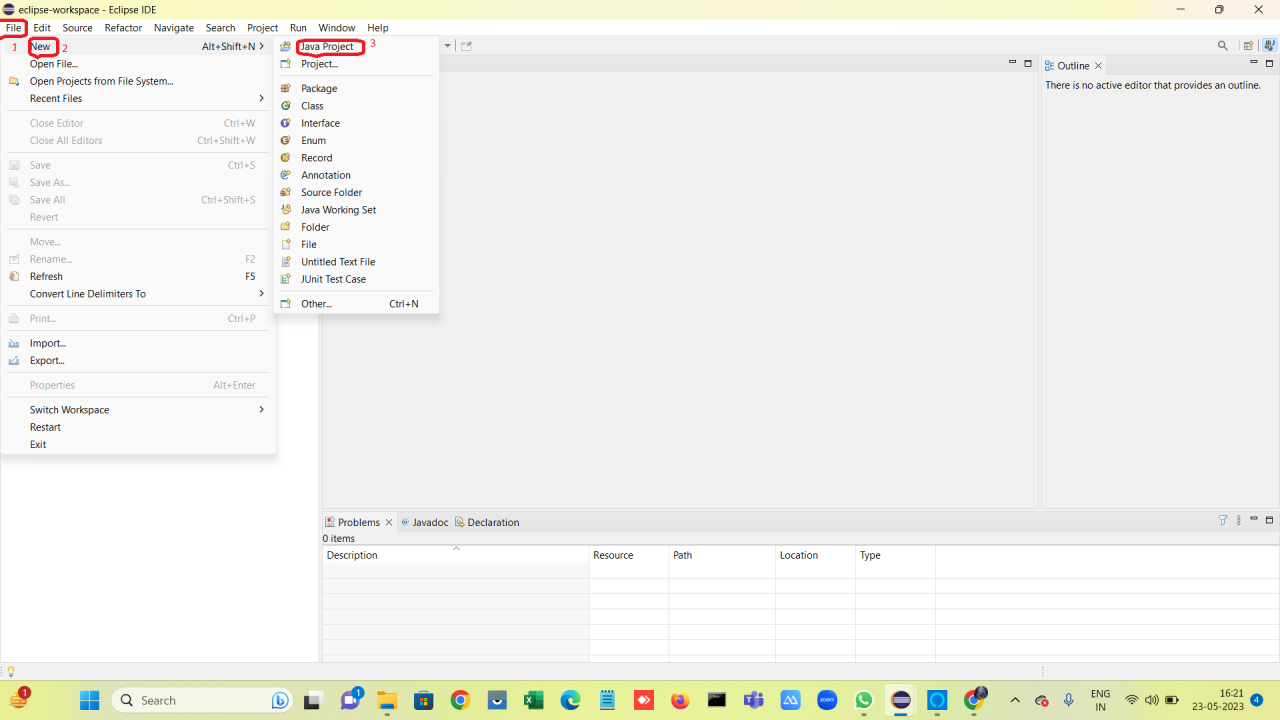Click the green Class icon
Screen dimensions: 1280x720
[285, 106]
